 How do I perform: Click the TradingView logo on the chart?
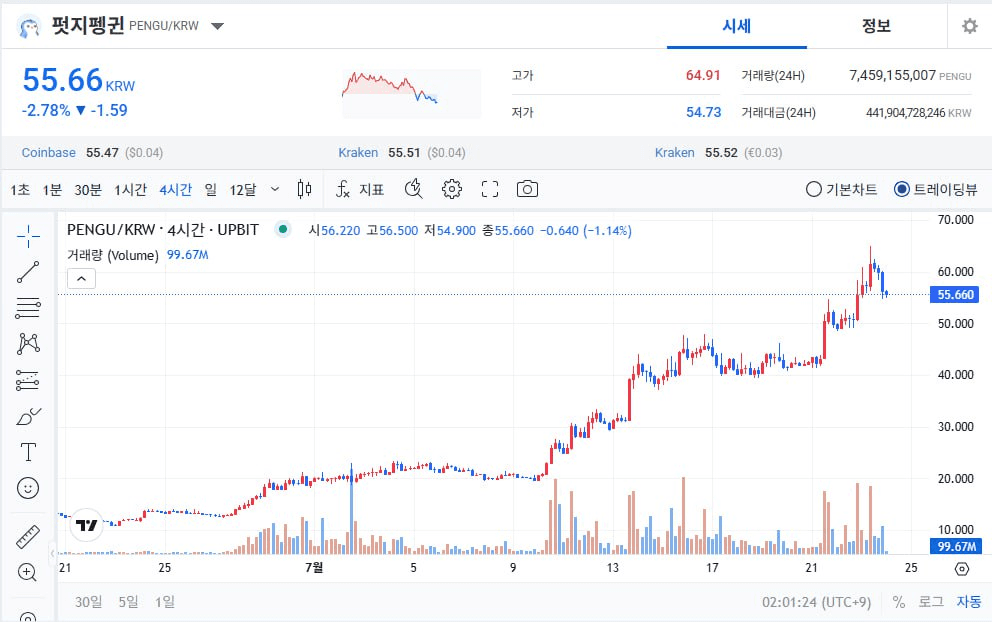click(x=87, y=525)
